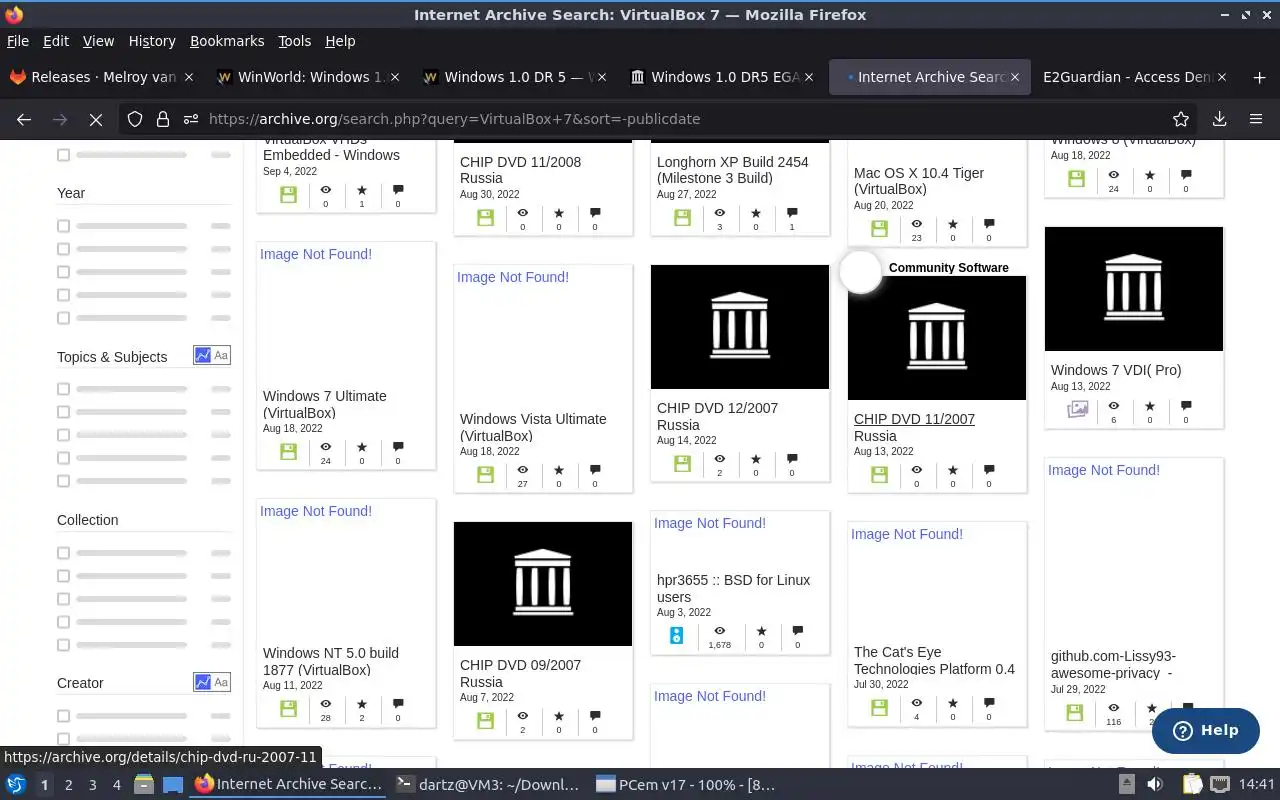Open the CHIP DVD 11/2007 Russia link
This screenshot has width=1280, height=800.
(914, 427)
